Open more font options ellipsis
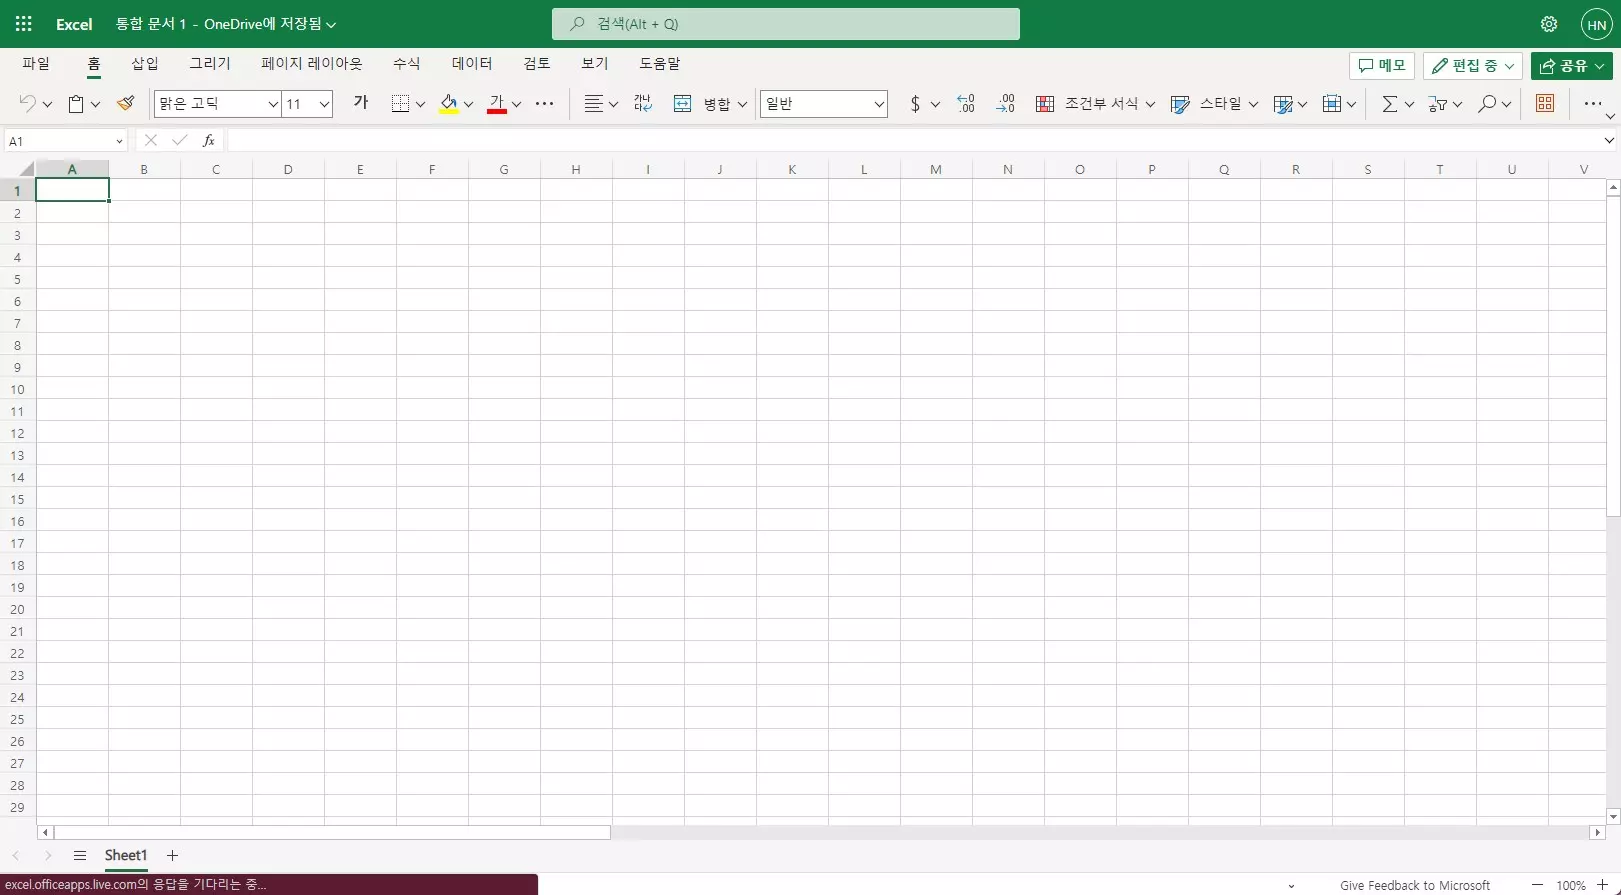The height and width of the screenshot is (895, 1621). (544, 103)
